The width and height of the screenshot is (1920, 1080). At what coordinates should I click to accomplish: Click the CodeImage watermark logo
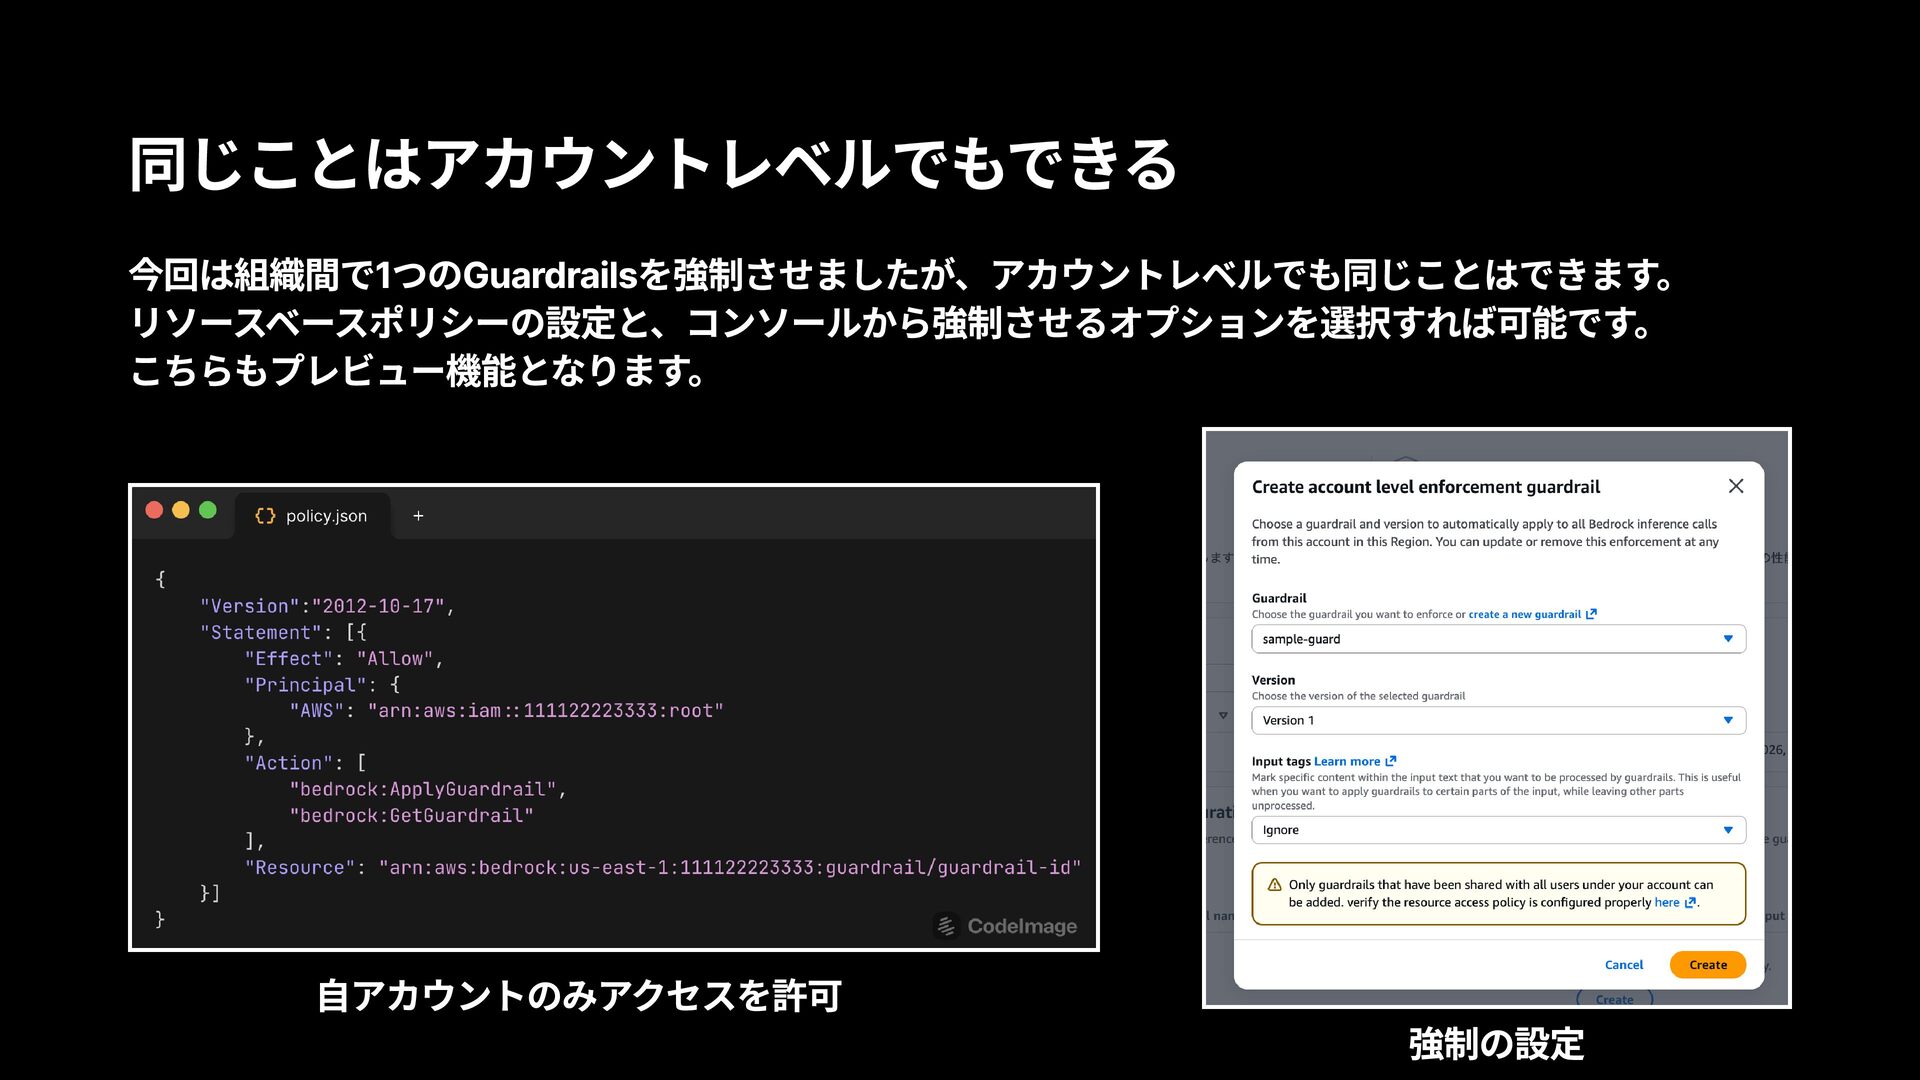[x=946, y=926]
